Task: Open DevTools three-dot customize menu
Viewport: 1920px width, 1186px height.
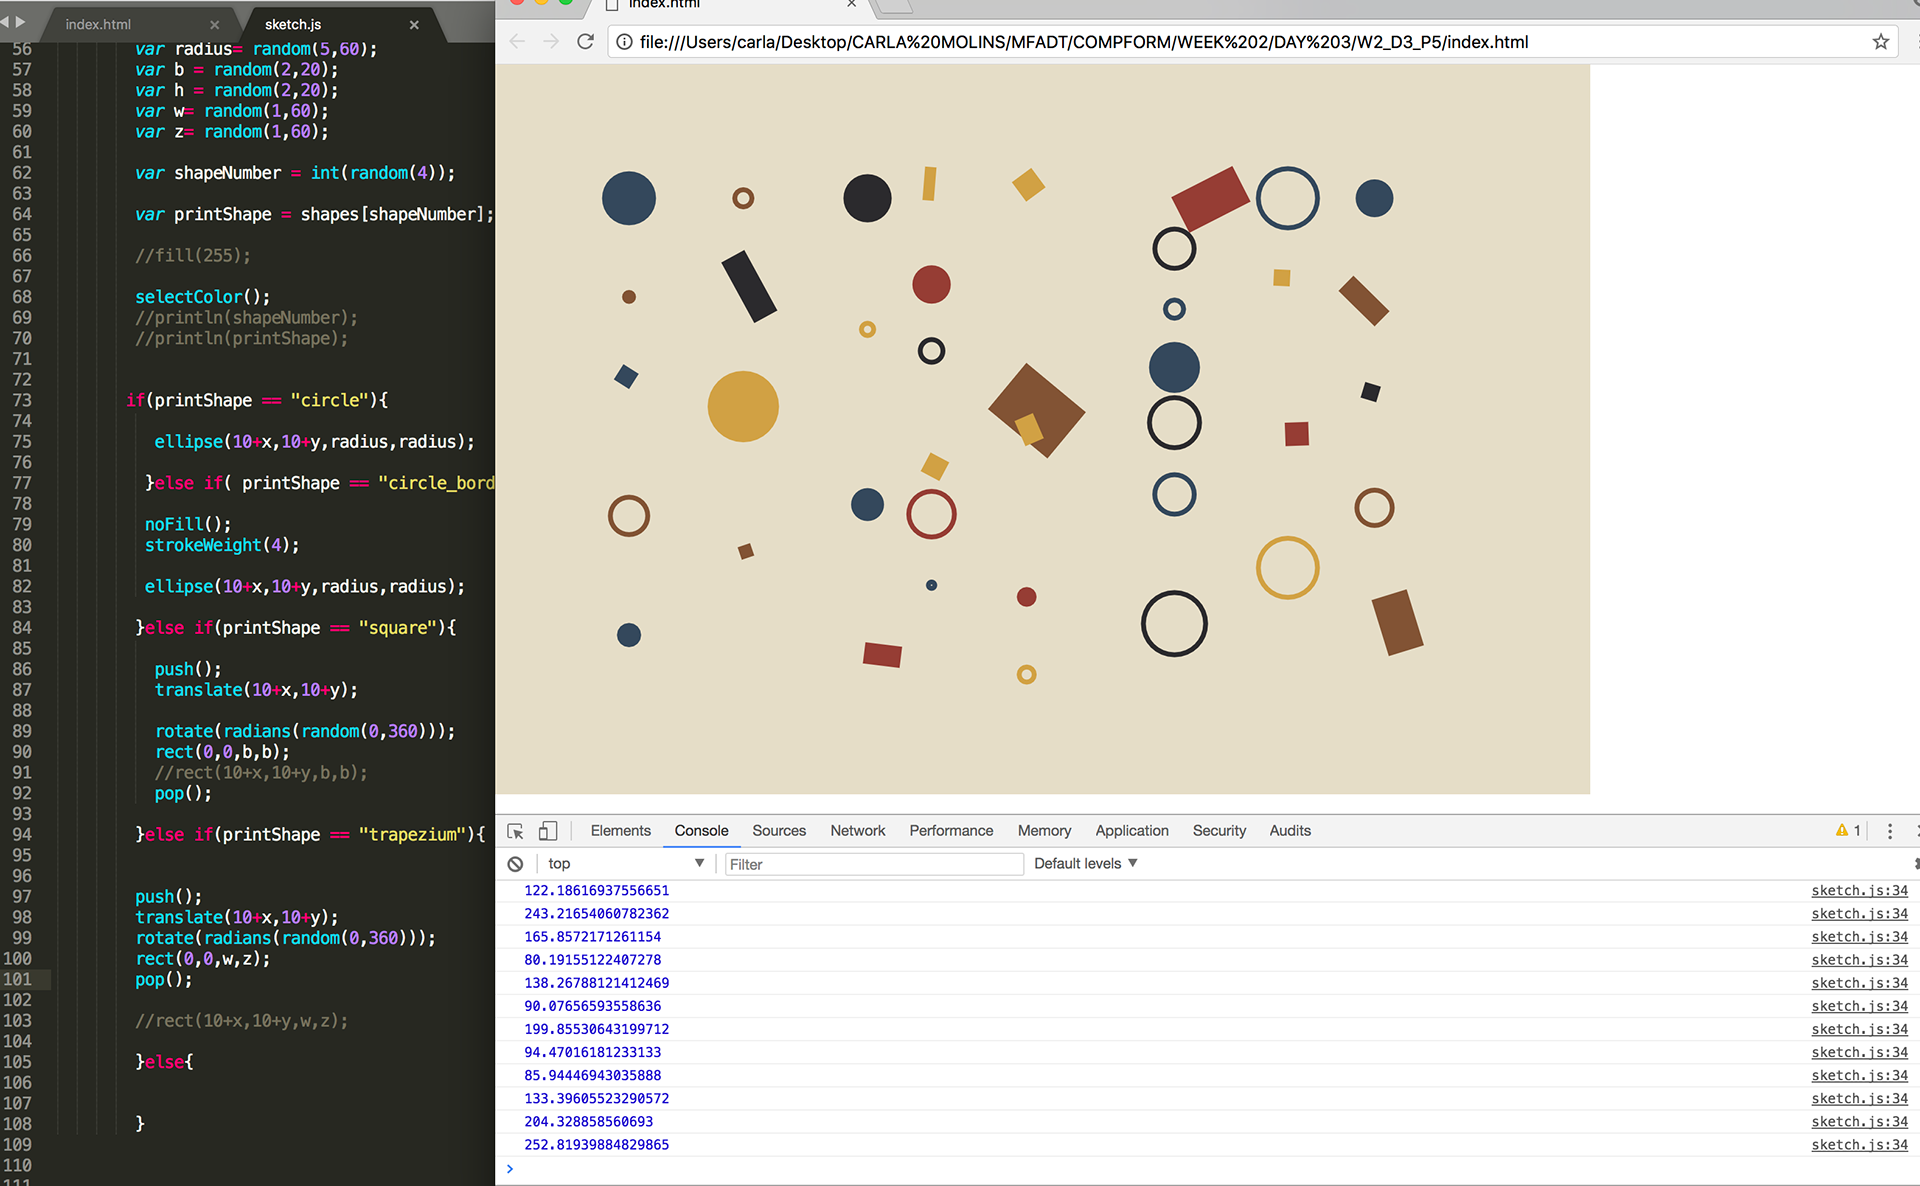Action: point(1889,831)
